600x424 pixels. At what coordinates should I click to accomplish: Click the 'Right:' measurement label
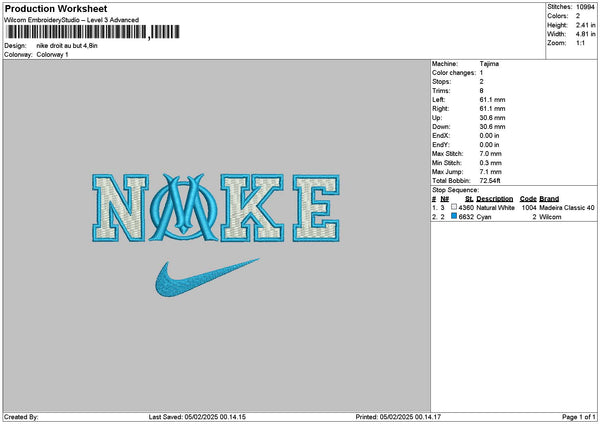point(440,108)
